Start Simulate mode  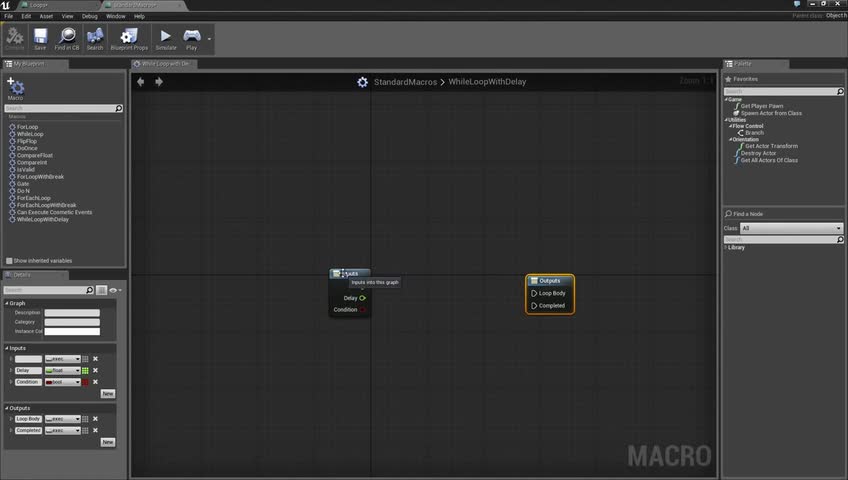tap(165, 36)
